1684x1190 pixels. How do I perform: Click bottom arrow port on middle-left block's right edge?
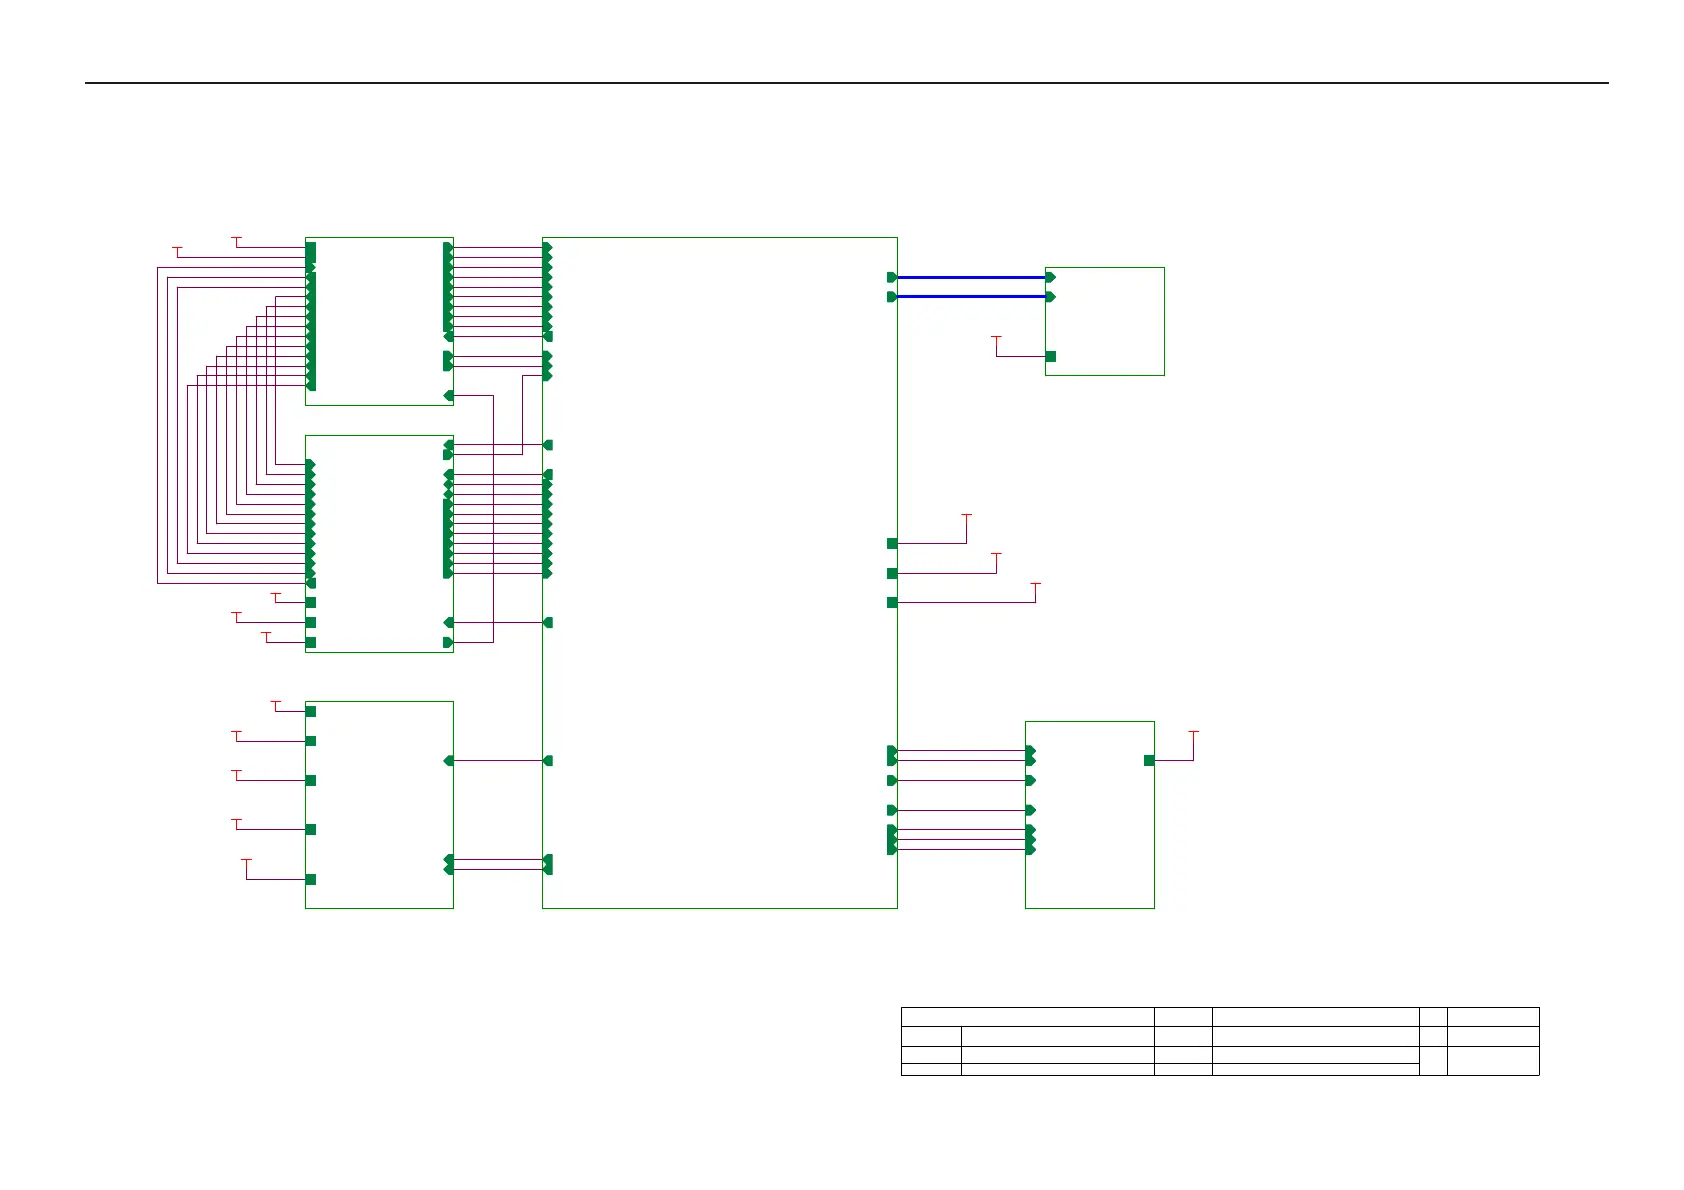coord(448,642)
